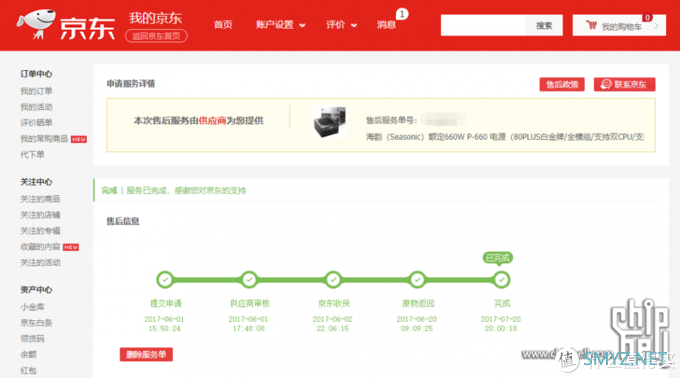
Task: Click the 联系京东 button
Action: pyautogui.click(x=624, y=85)
